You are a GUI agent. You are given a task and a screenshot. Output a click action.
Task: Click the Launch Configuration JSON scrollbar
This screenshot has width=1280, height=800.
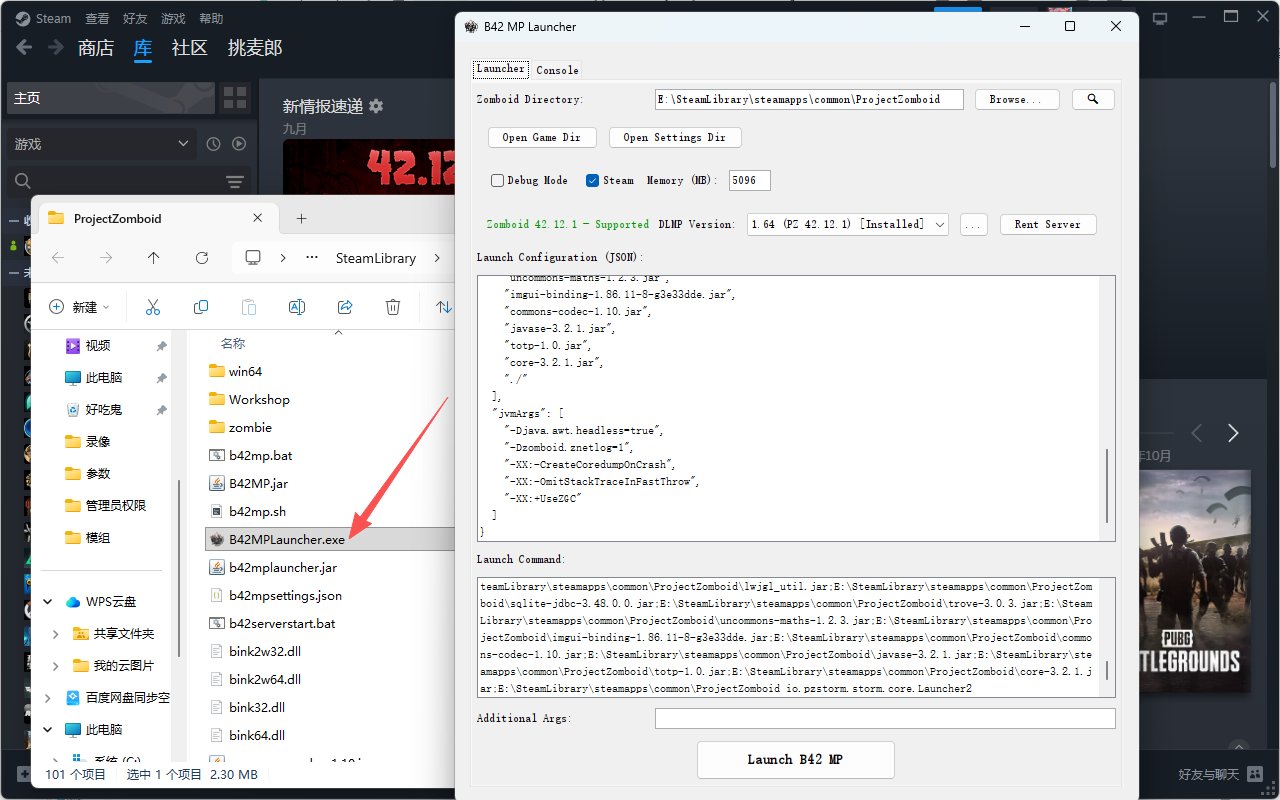click(1107, 485)
